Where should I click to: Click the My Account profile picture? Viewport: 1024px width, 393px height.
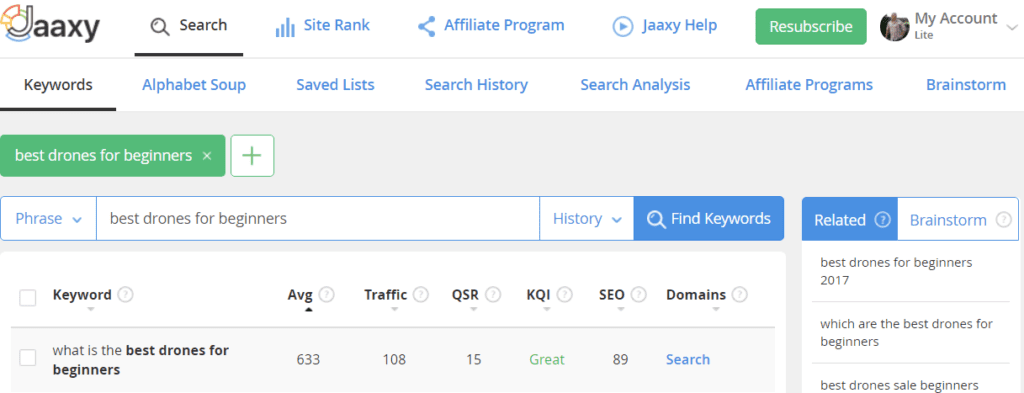(894, 26)
